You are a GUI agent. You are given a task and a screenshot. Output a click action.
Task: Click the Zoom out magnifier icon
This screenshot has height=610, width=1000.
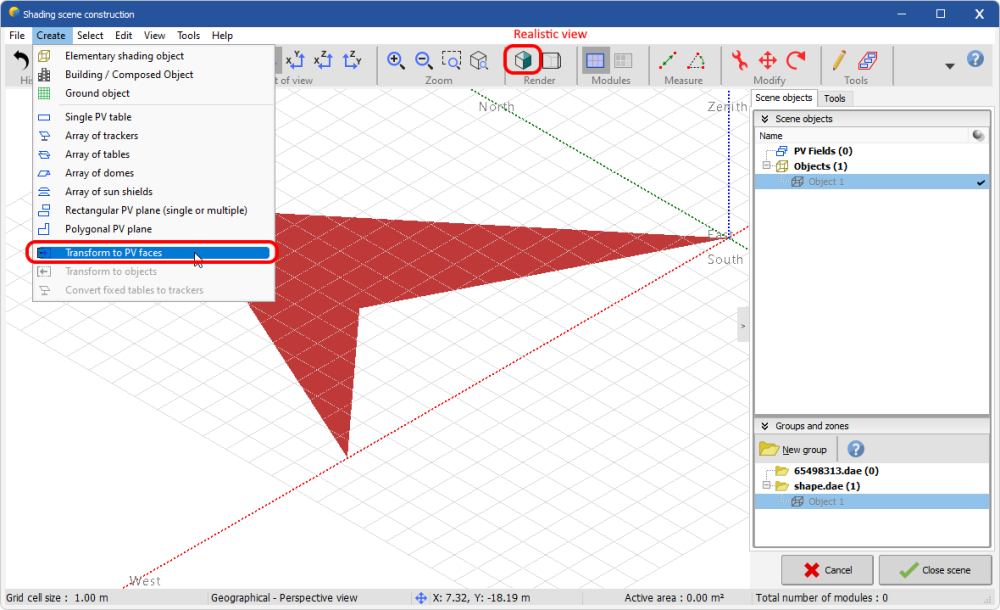coord(423,60)
